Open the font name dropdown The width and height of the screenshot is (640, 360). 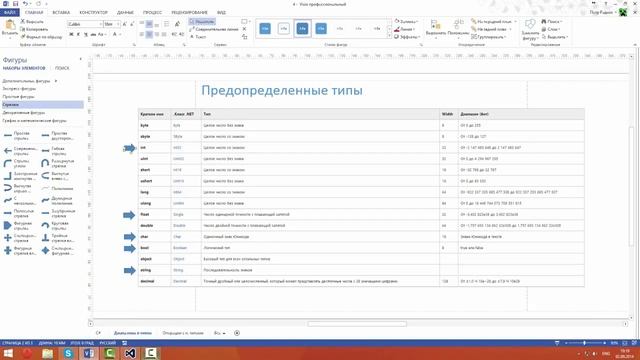click(x=100, y=24)
